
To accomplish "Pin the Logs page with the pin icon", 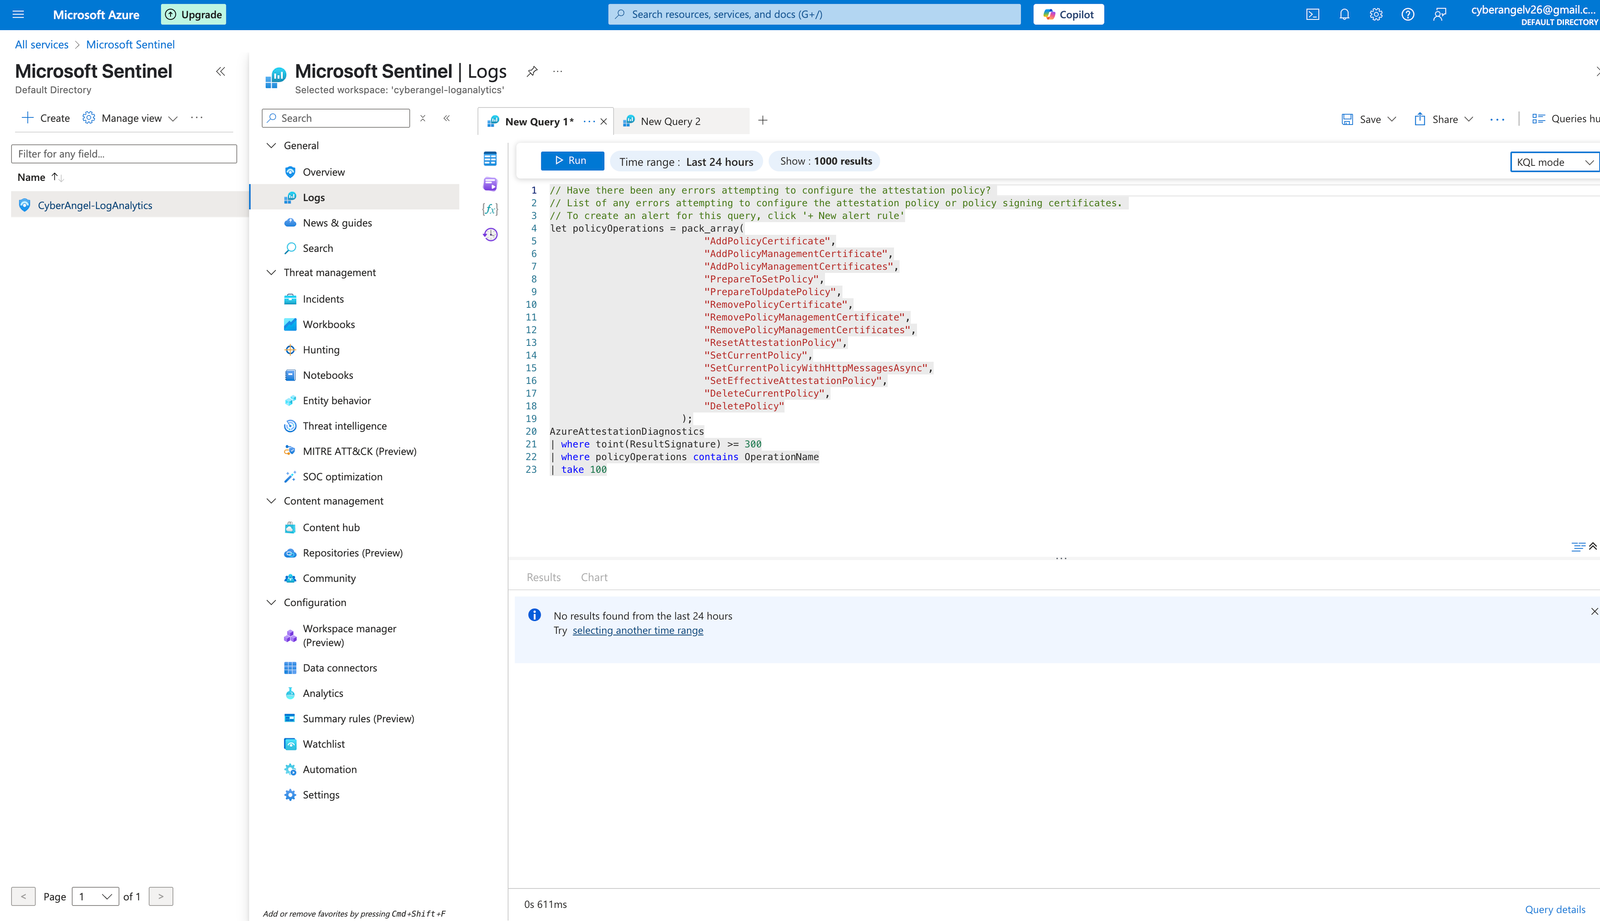I will [x=532, y=71].
